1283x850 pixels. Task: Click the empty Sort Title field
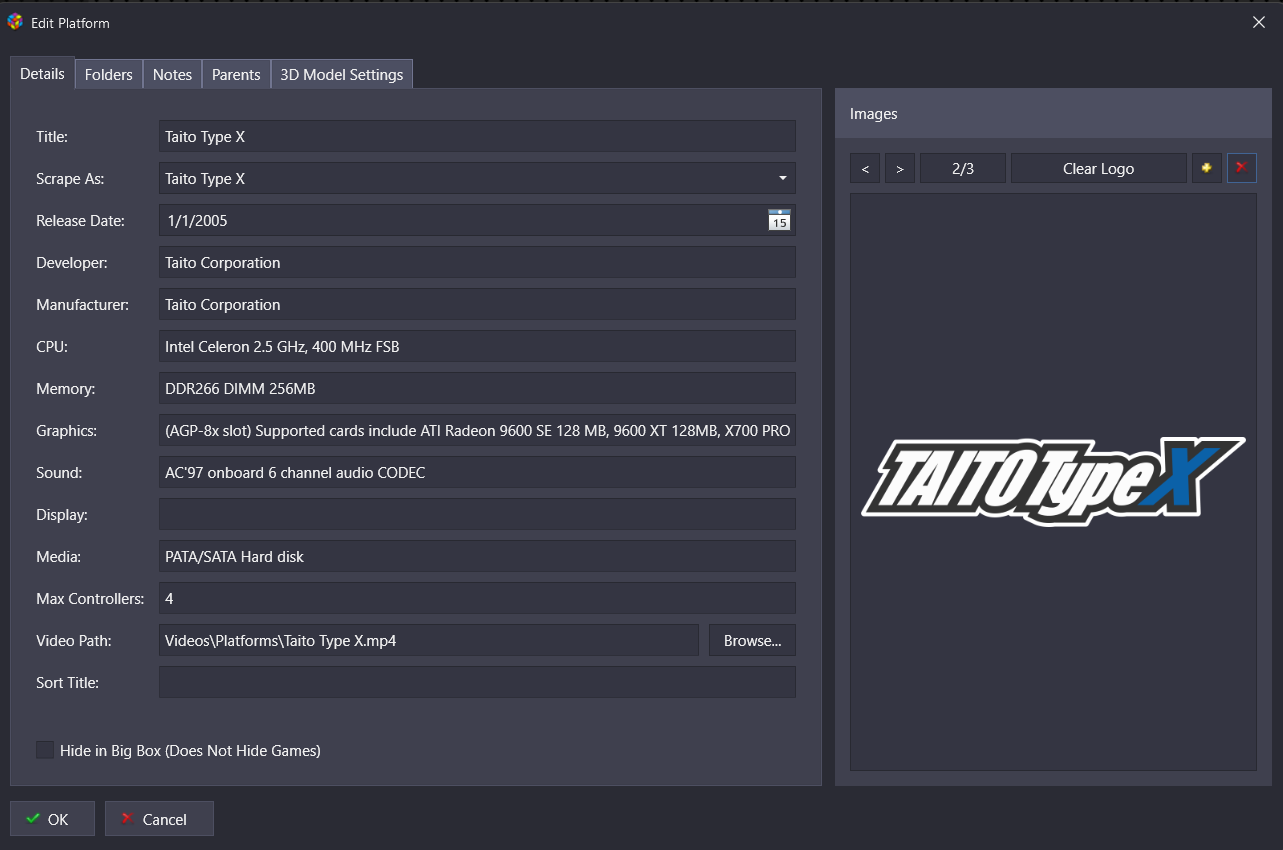[x=477, y=682]
